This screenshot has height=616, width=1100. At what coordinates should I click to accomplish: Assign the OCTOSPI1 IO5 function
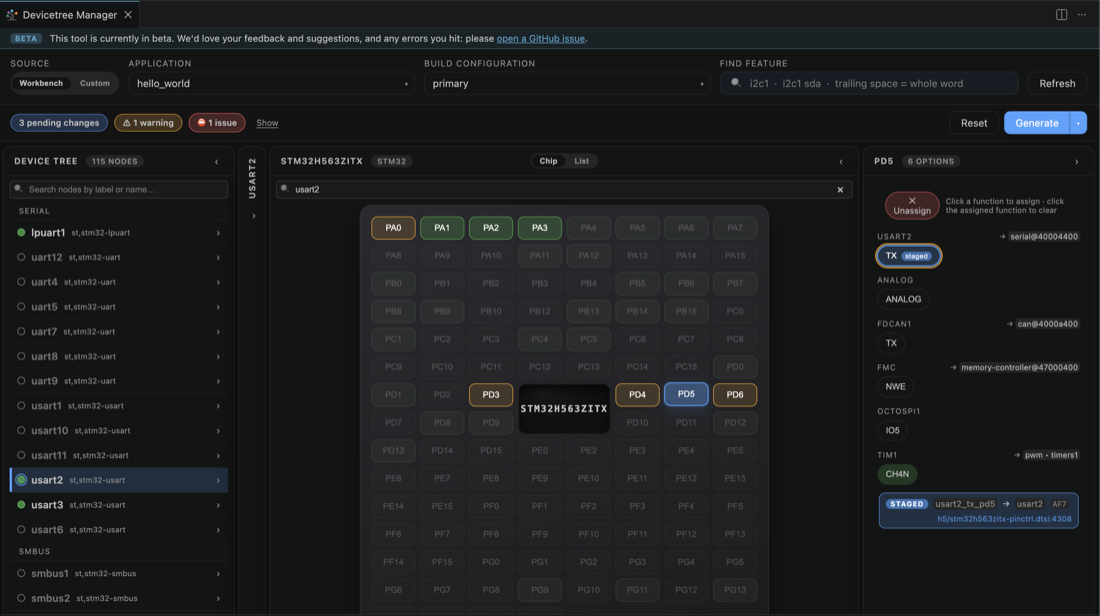point(892,430)
